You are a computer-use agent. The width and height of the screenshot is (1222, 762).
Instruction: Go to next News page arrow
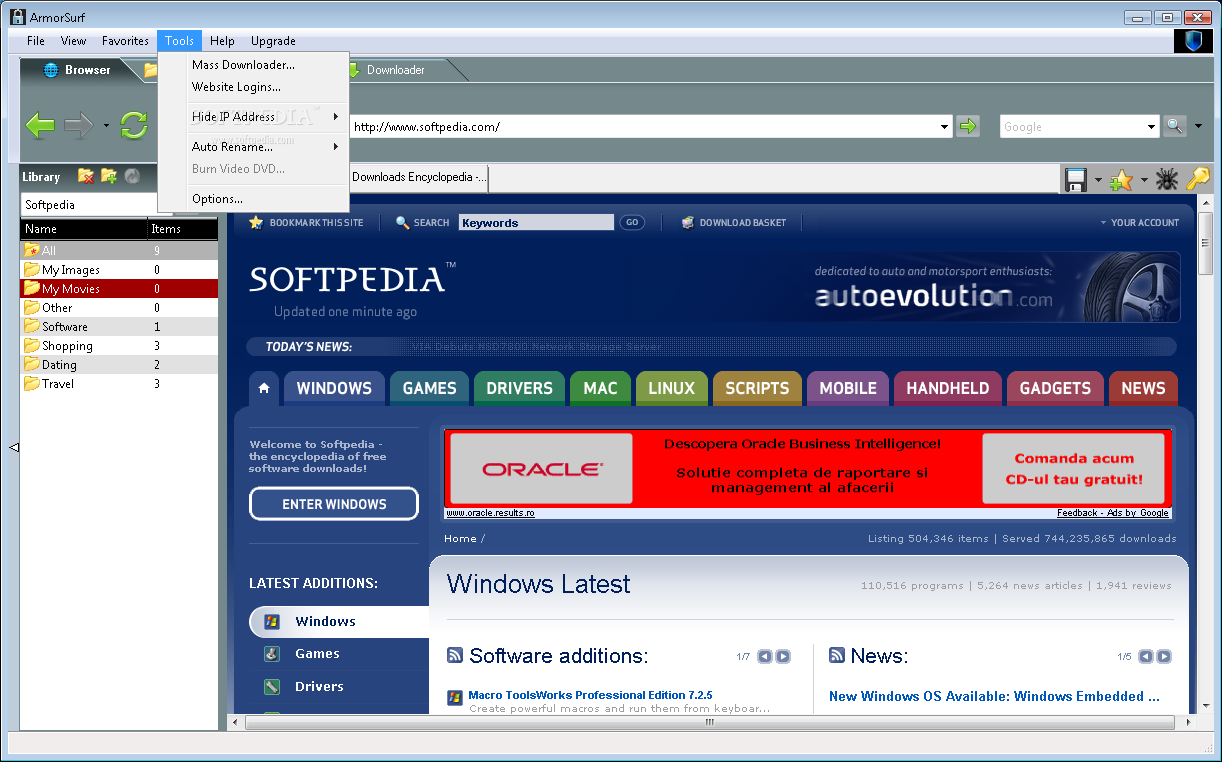tap(1164, 657)
